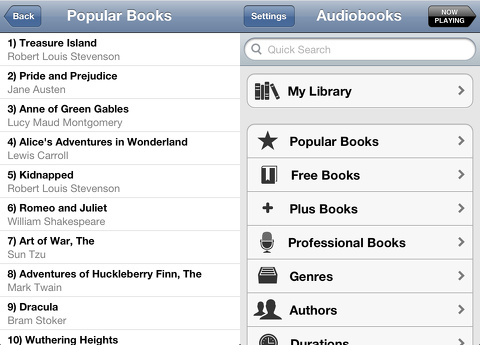This screenshot has height=360, width=480.
Task: Click the star icon for Popular Books
Action: click(x=268, y=141)
